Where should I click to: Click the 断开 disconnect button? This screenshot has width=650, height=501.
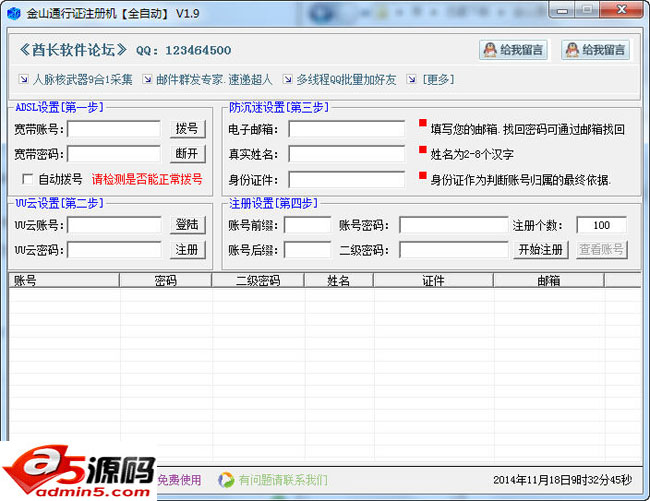click(187, 154)
